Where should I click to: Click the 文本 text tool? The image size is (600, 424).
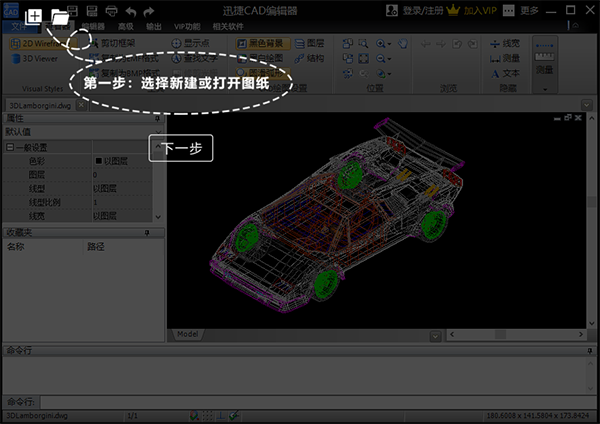click(505, 73)
